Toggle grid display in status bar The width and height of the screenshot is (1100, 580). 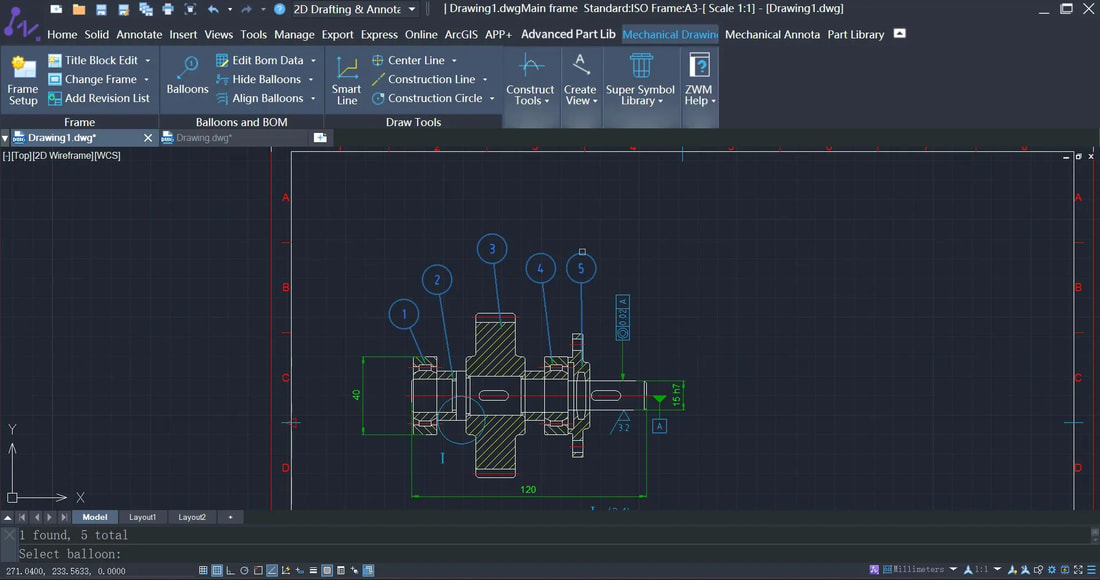[x=217, y=570]
